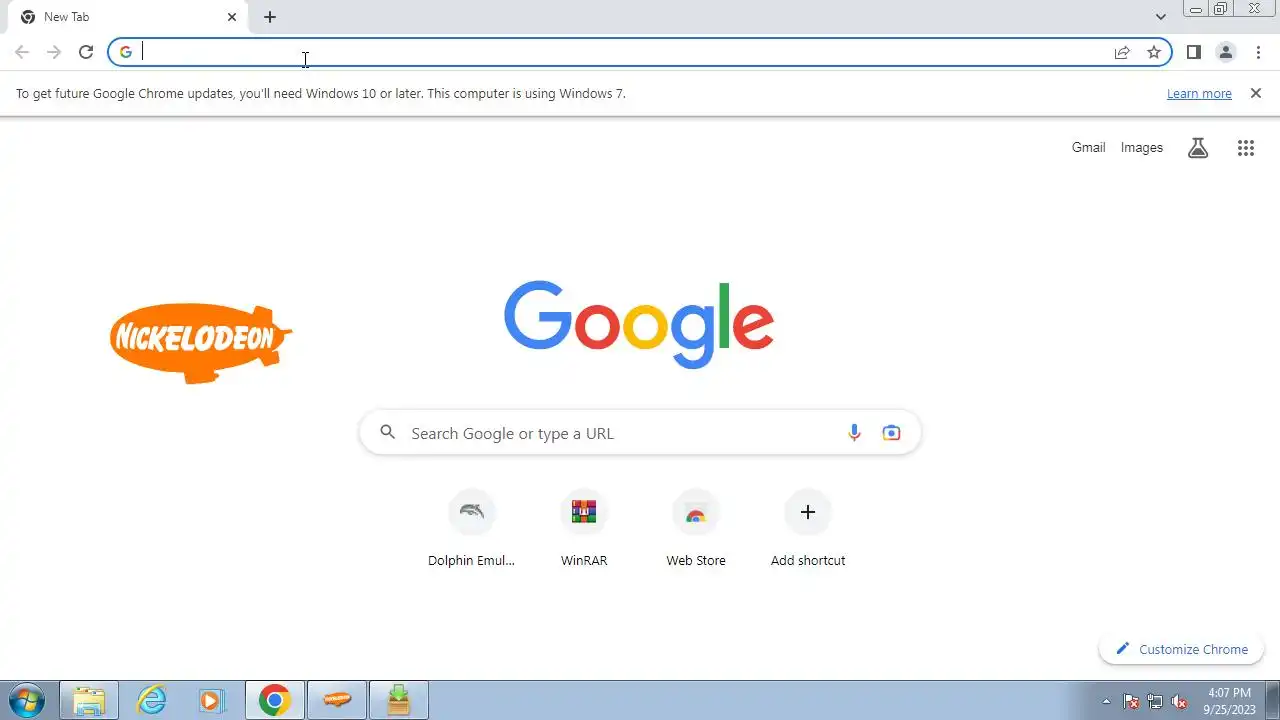Bookmark this tab with the star icon
1280x720 pixels.
pos(1154,52)
